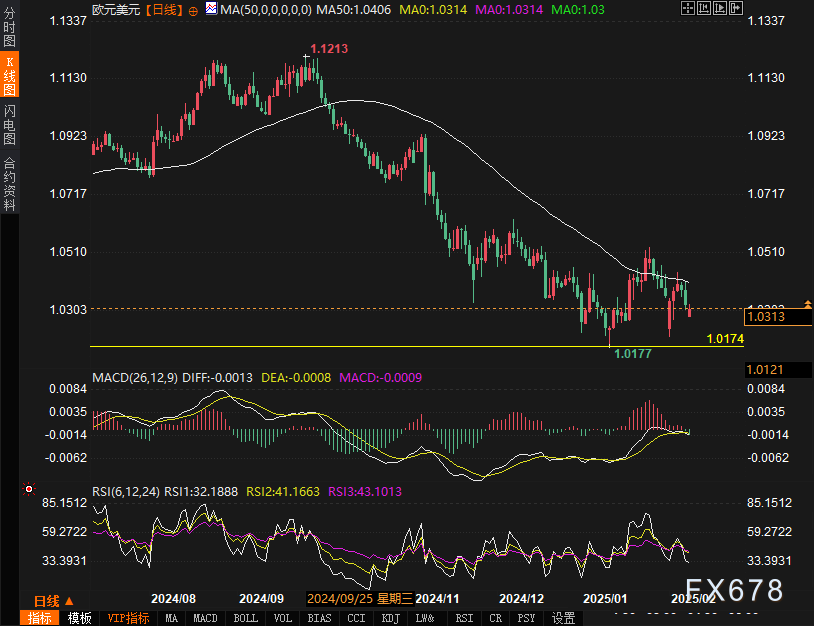The height and width of the screenshot is (626, 814).
Task: Click the 2024/12 date on the time axis
Action: coord(521,598)
